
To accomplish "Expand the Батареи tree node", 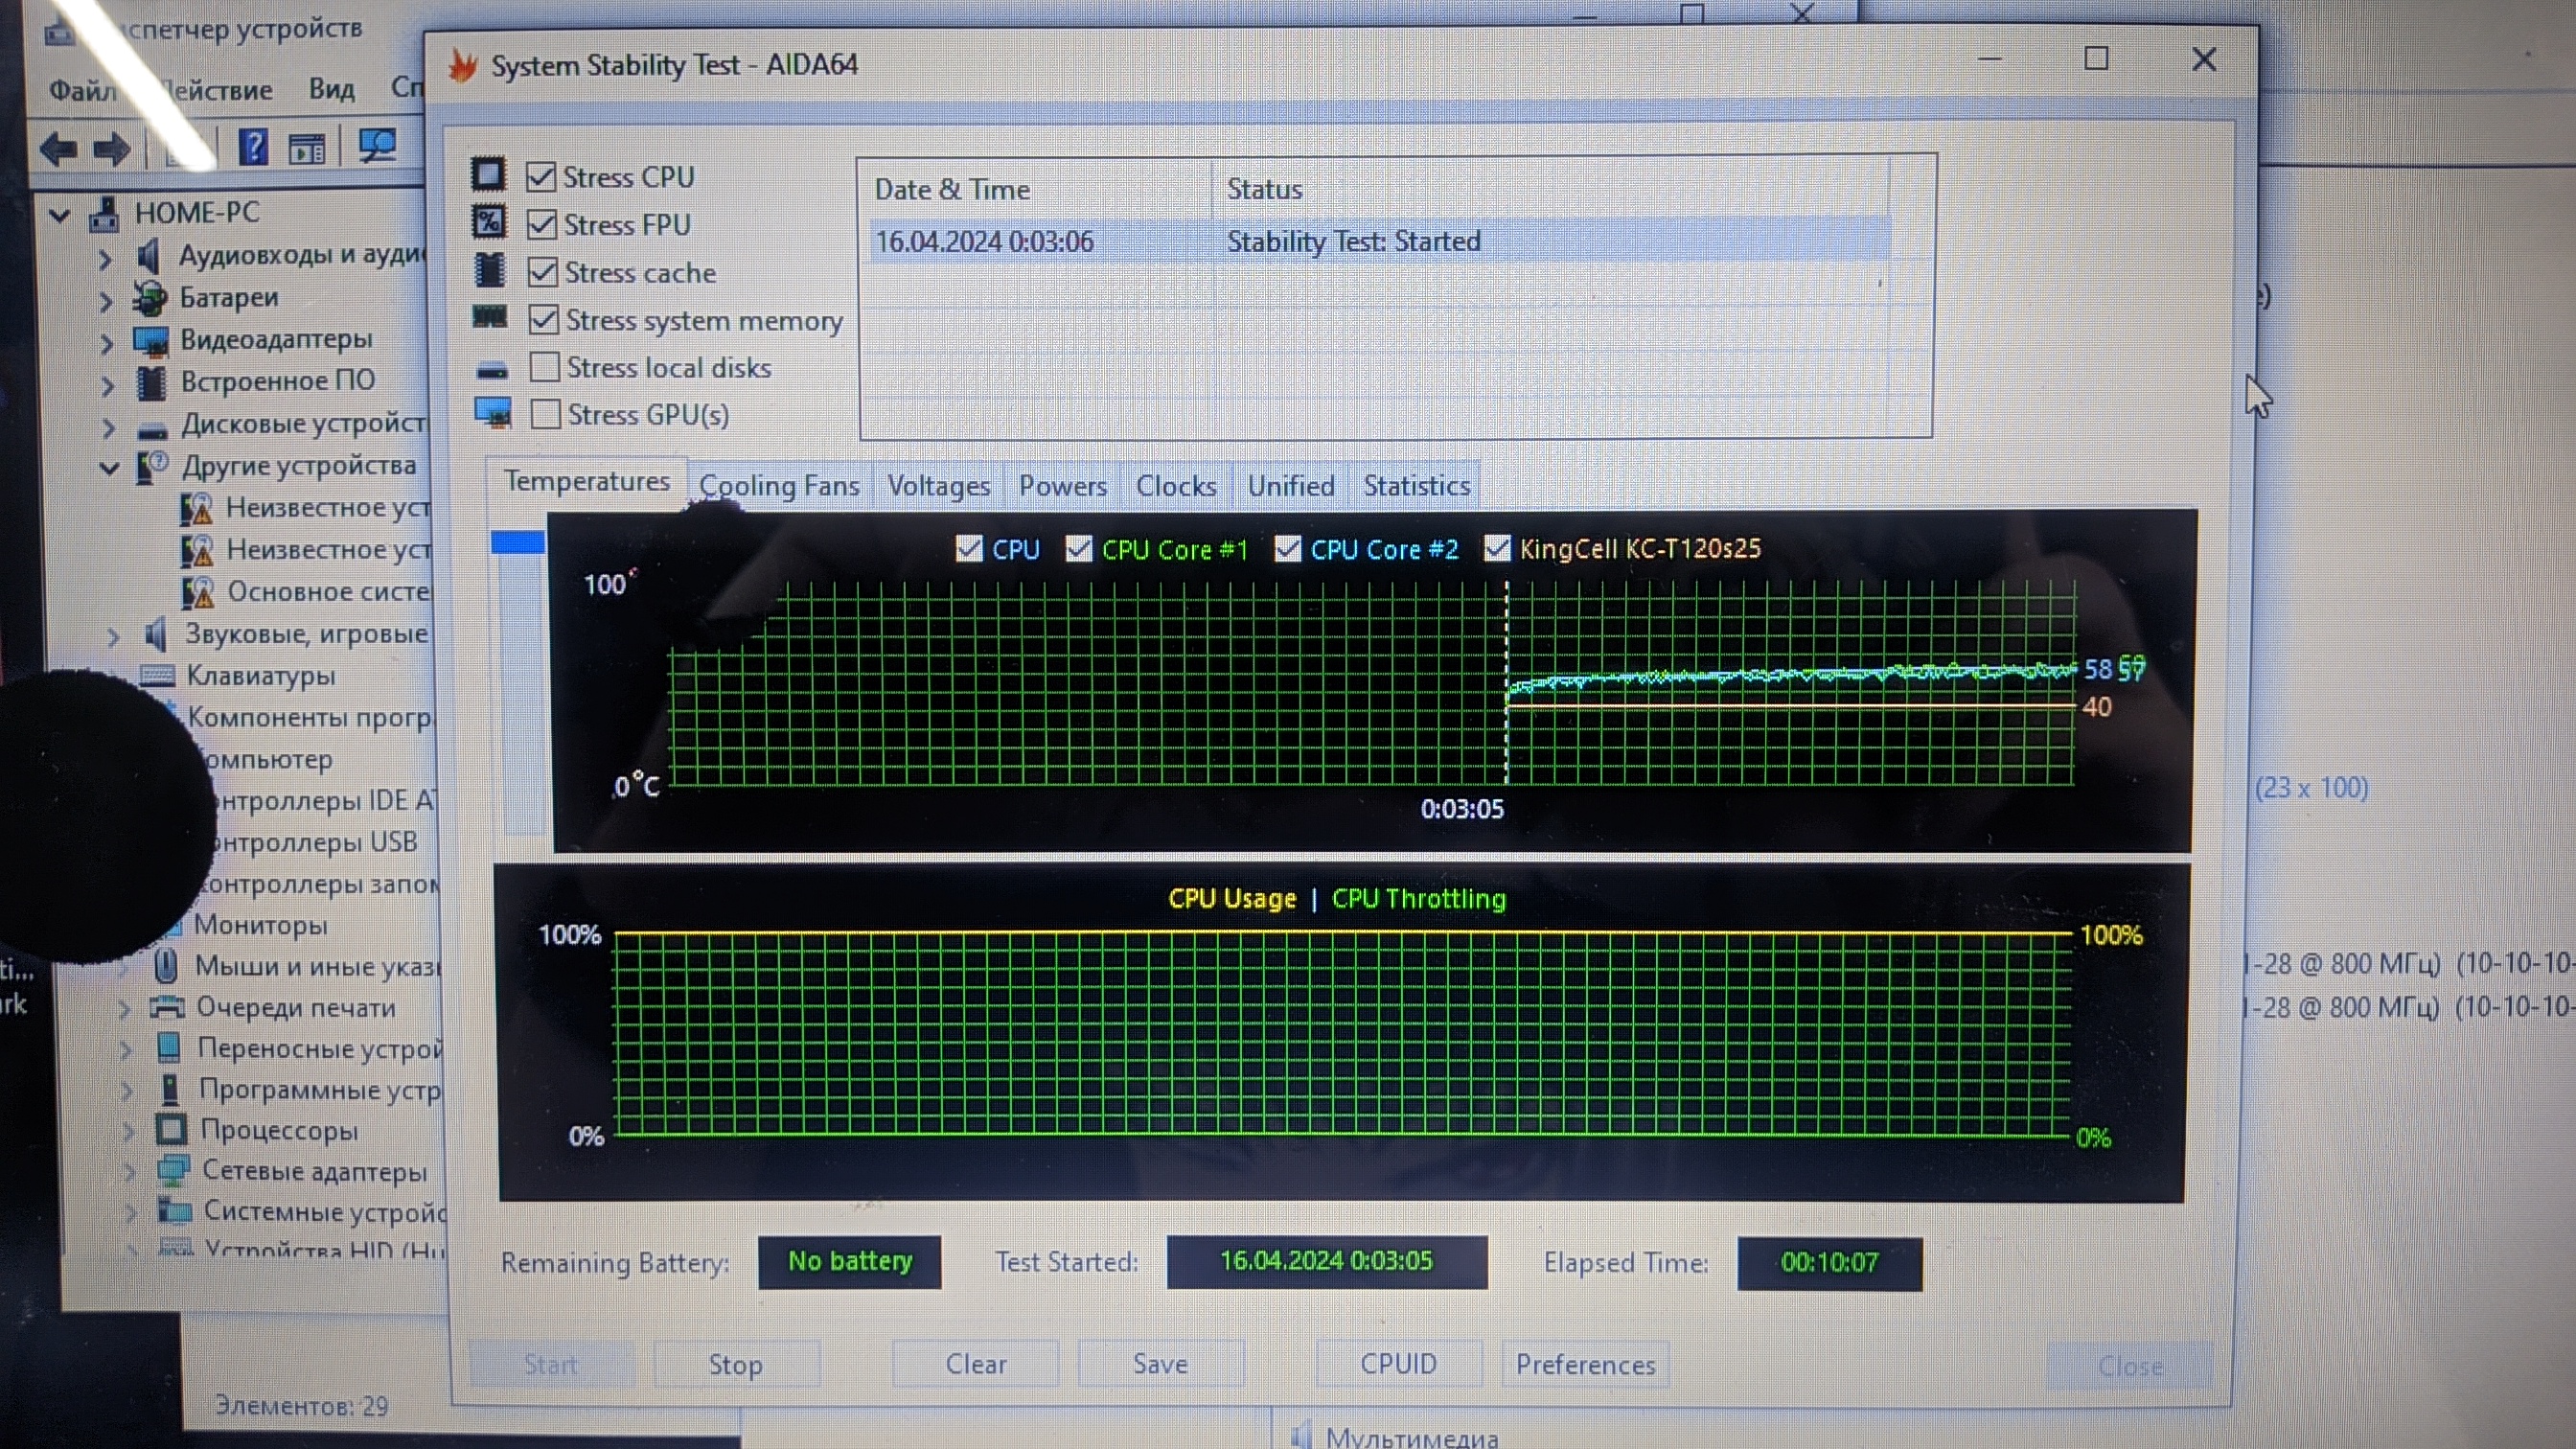I will pos(105,301).
